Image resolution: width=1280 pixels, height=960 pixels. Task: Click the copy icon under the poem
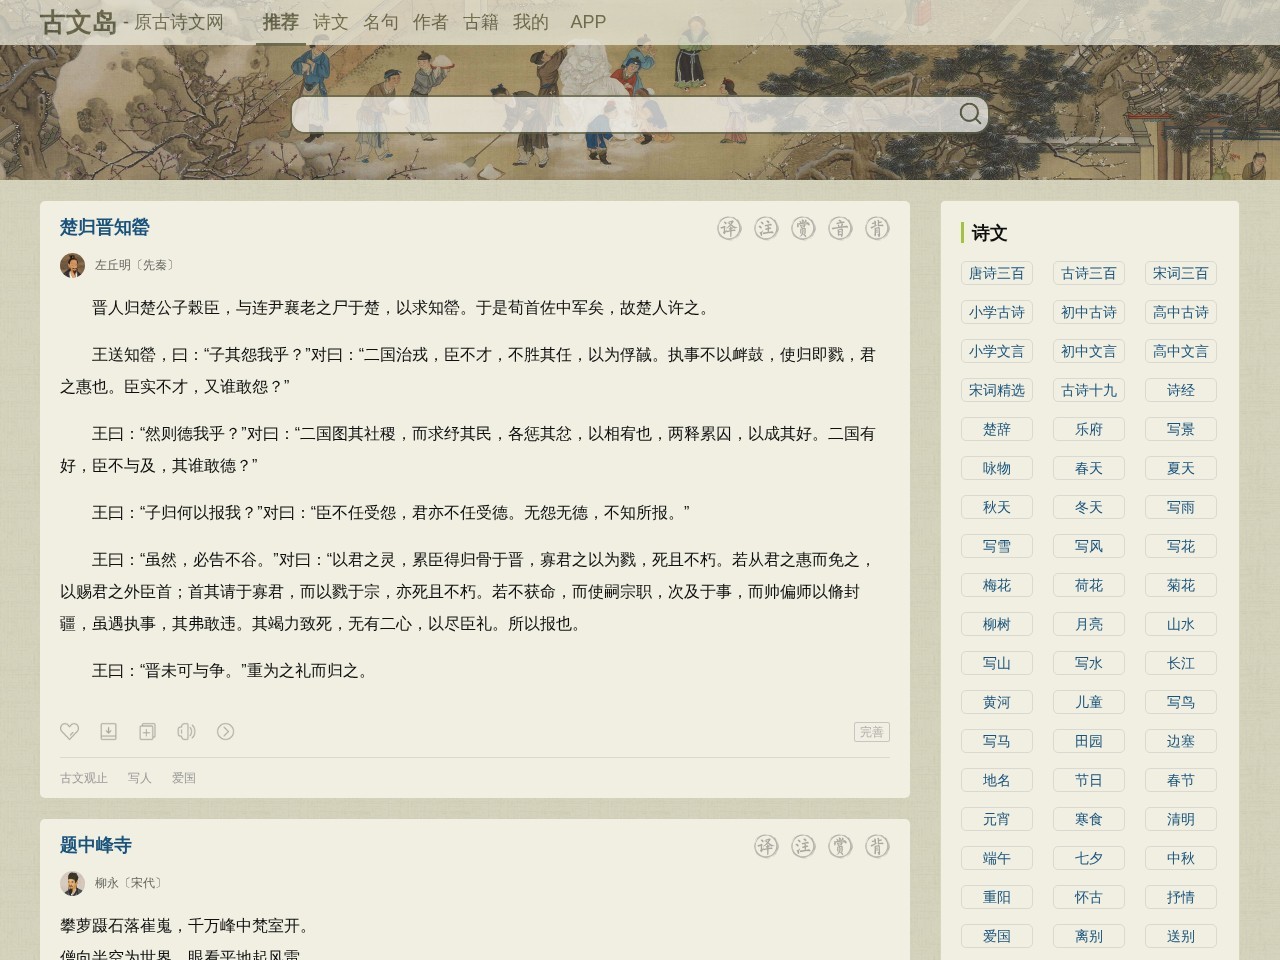[147, 732]
